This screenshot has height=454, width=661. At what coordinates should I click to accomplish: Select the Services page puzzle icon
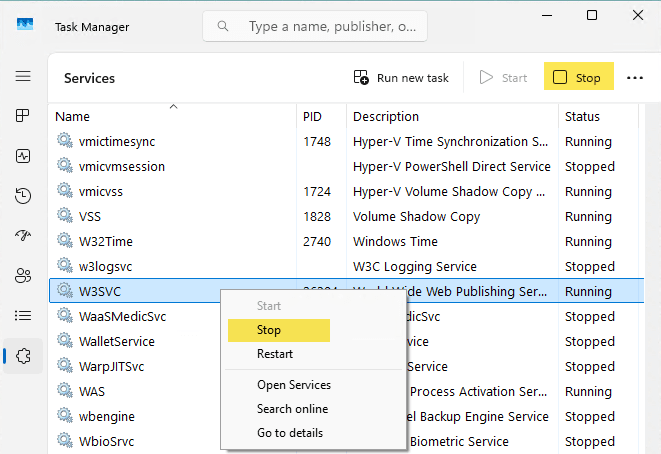pos(23,356)
